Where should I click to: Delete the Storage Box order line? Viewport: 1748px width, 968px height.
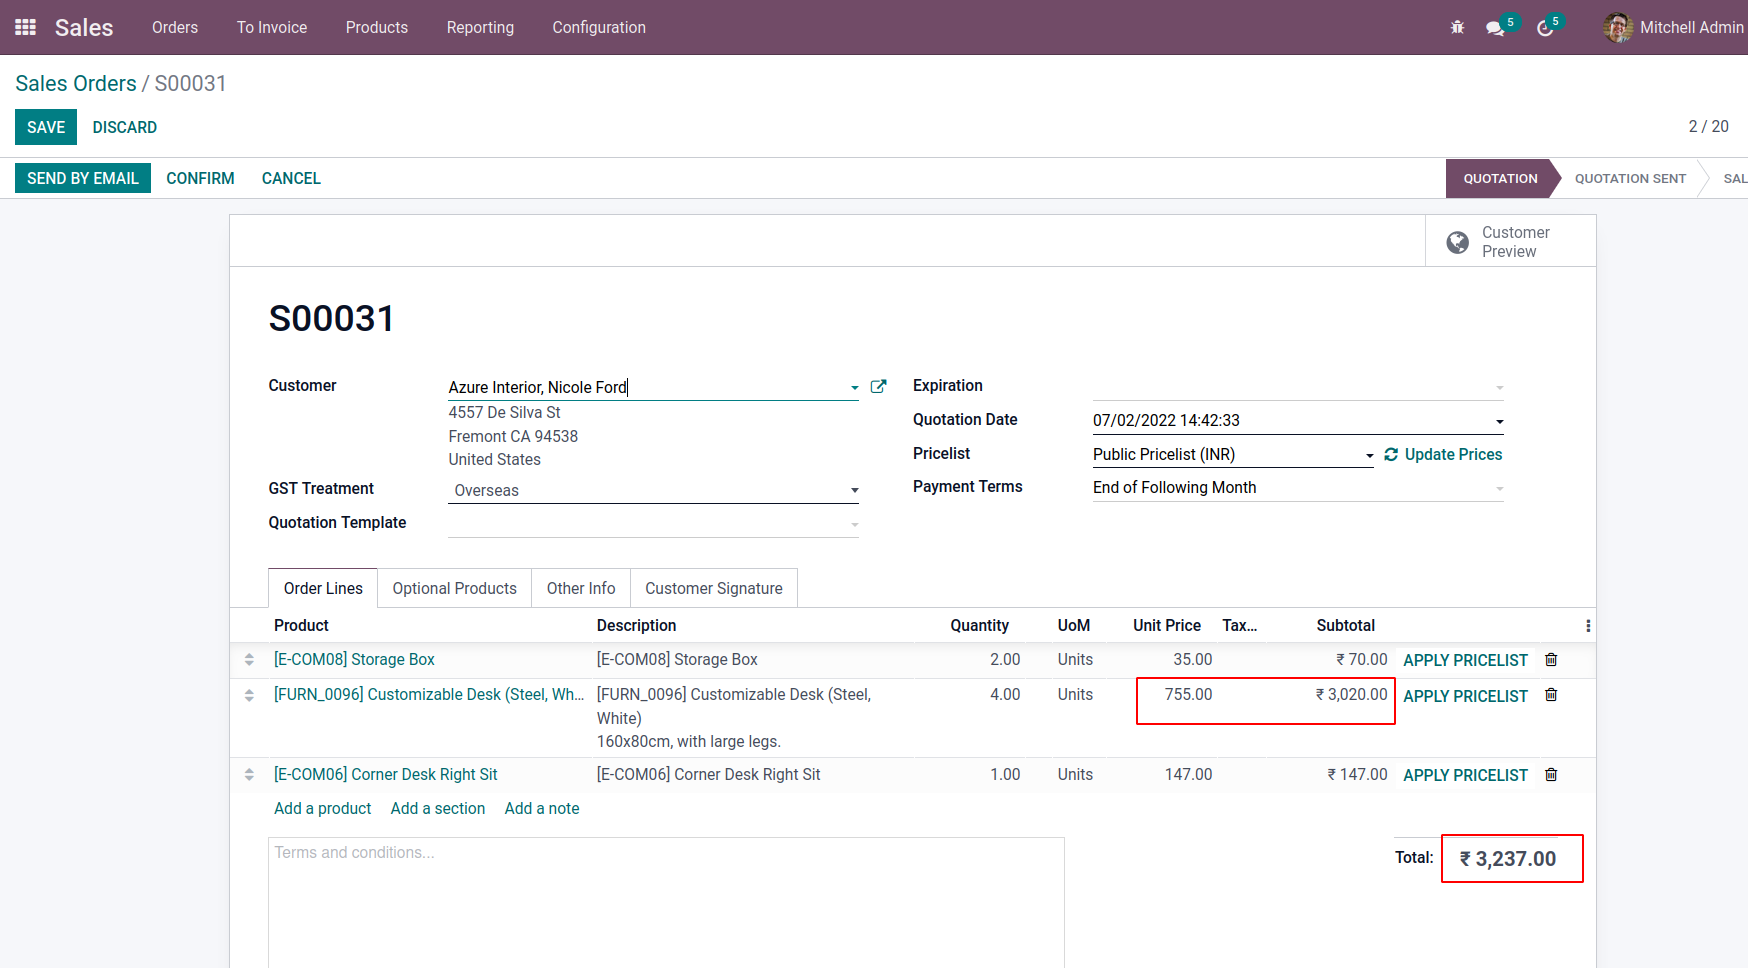pos(1551,660)
